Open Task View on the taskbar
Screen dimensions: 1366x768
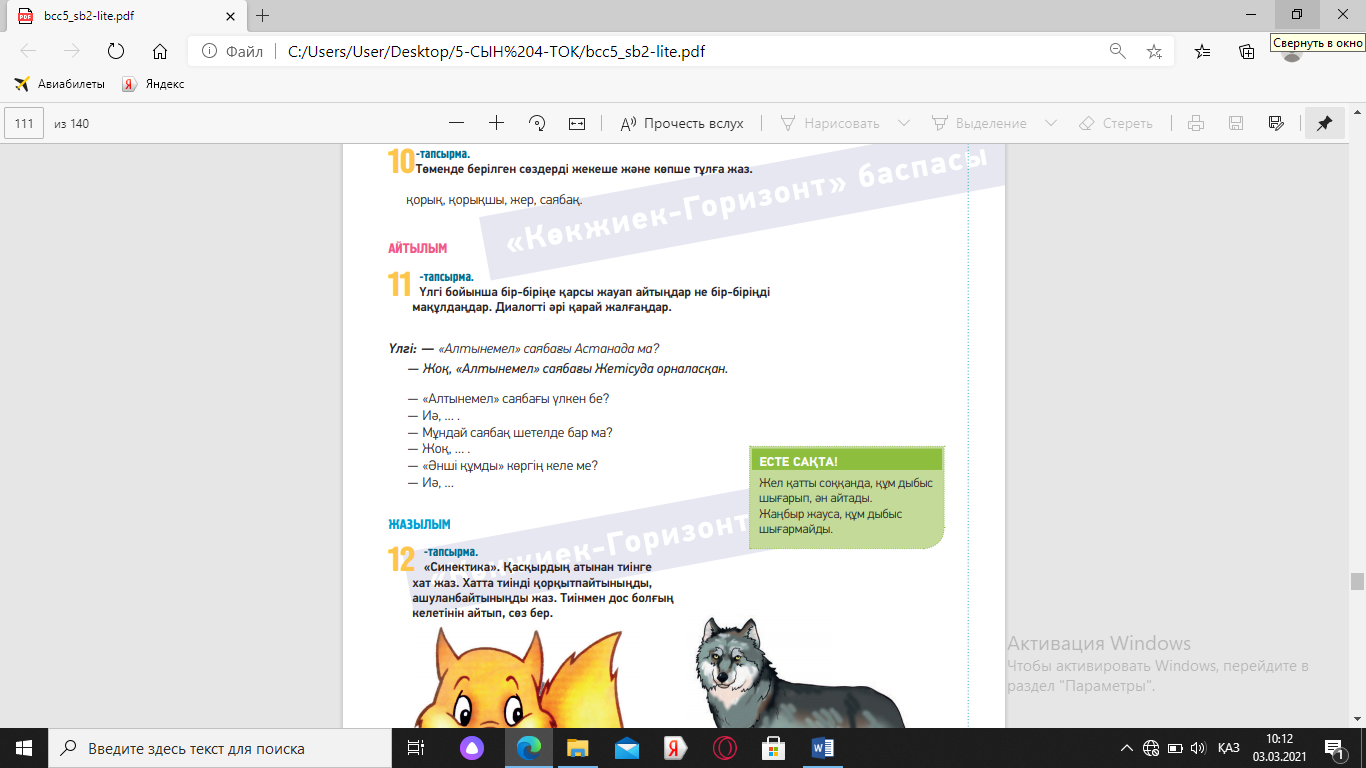click(416, 748)
